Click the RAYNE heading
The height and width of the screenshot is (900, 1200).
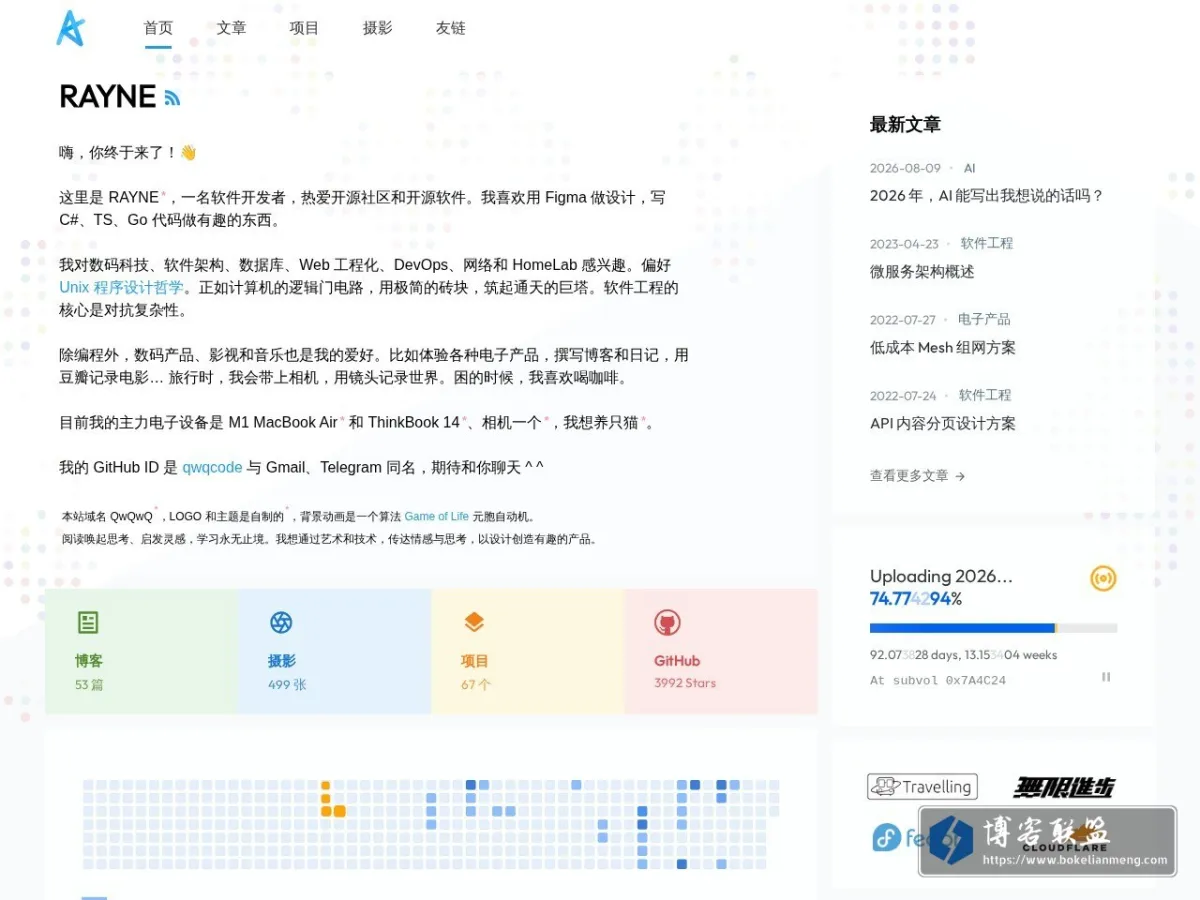click(x=108, y=97)
